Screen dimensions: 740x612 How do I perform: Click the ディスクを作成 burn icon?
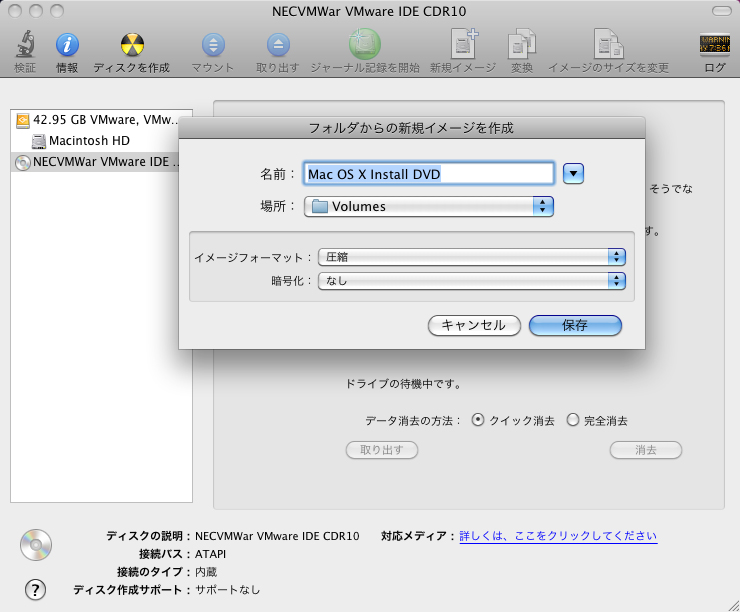point(132,45)
